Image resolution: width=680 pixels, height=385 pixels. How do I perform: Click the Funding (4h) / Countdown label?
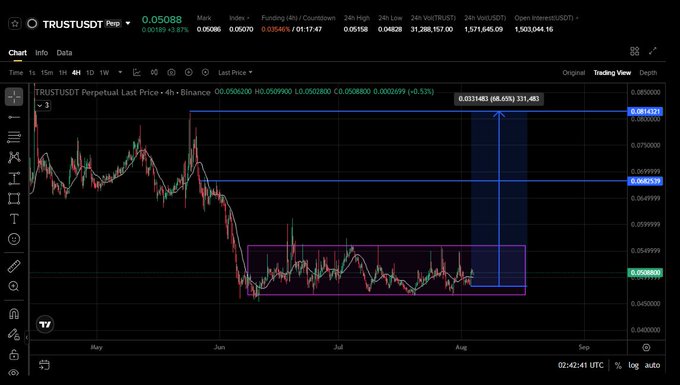[298, 18]
